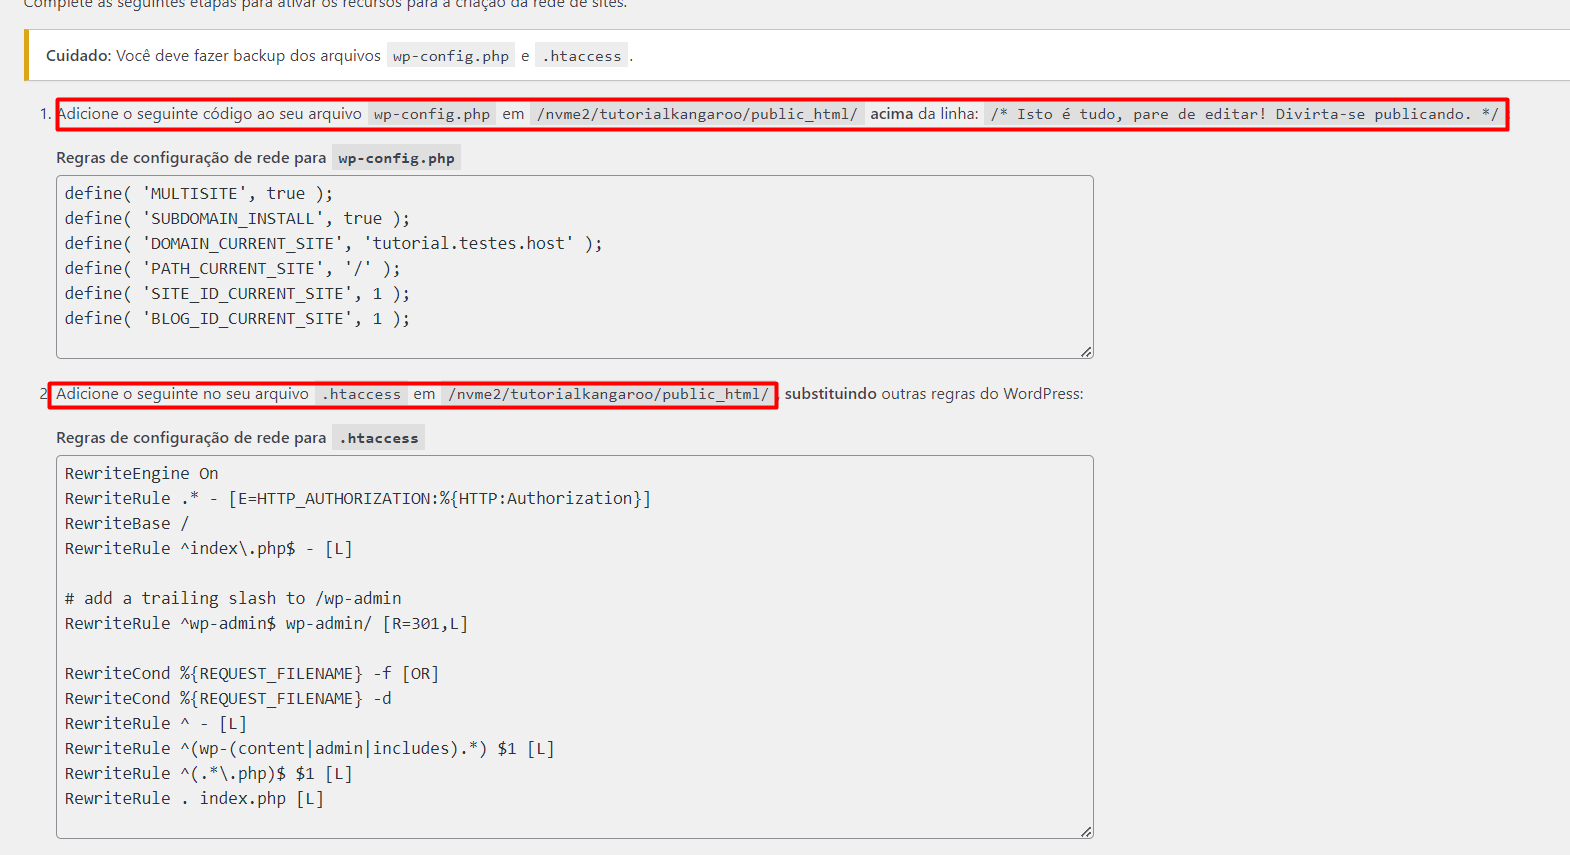This screenshot has height=855, width=1570.
Task: Click the bold 'Cuidado' warning label
Action: [x=78, y=56]
